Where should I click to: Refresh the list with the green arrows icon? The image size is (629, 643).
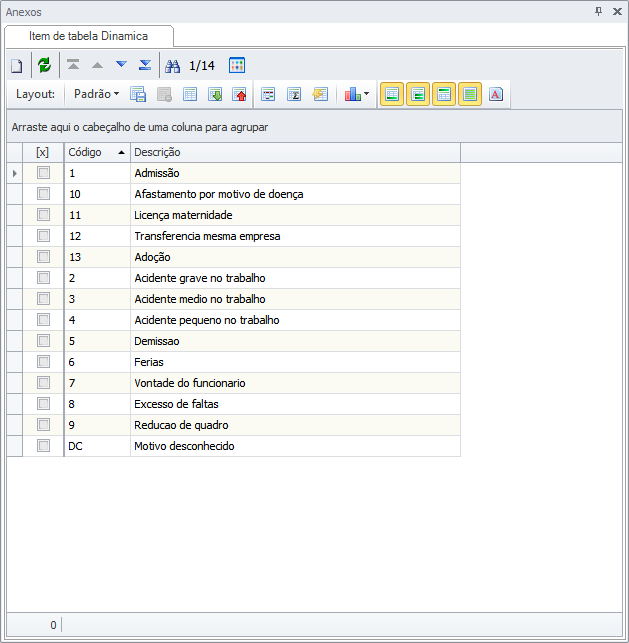tap(44, 65)
